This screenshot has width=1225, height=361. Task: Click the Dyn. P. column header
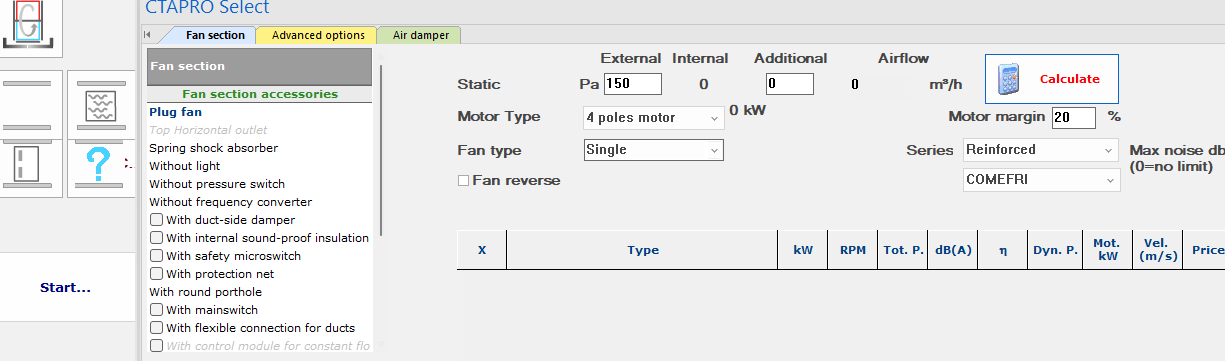pos(1055,250)
